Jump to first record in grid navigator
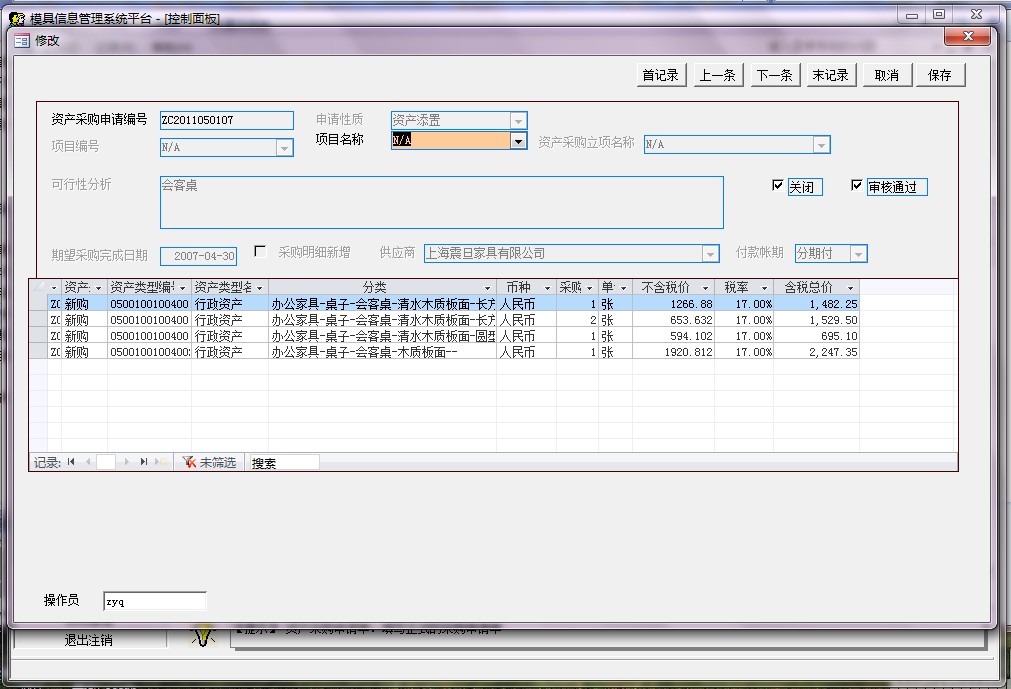 click(x=71, y=461)
